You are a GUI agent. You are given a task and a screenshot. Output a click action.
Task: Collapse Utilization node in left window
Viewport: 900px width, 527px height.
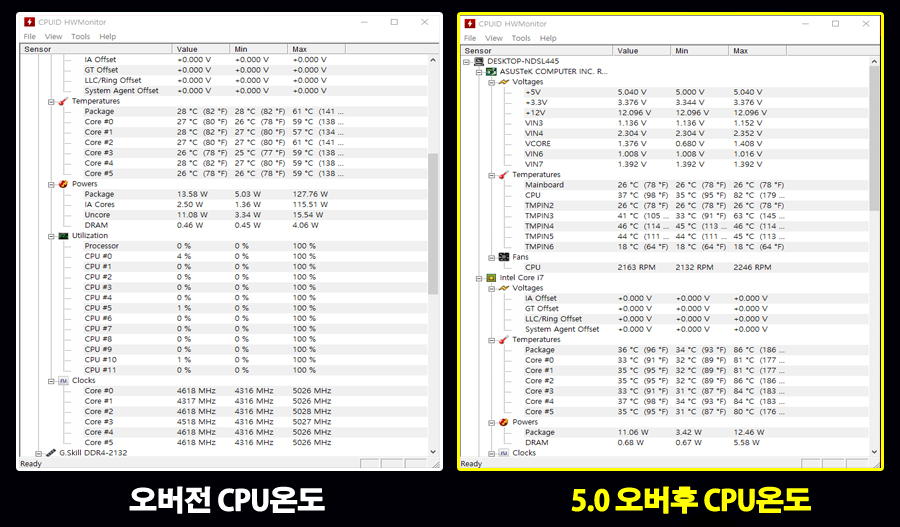51,236
